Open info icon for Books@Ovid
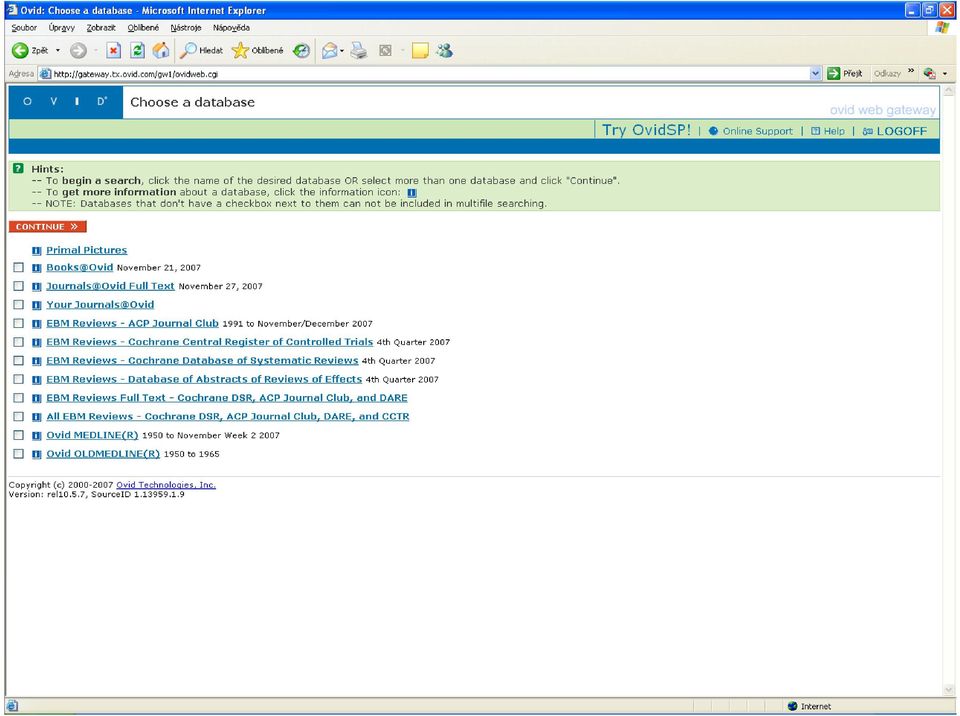This screenshot has width=960, height=716. tap(37, 268)
